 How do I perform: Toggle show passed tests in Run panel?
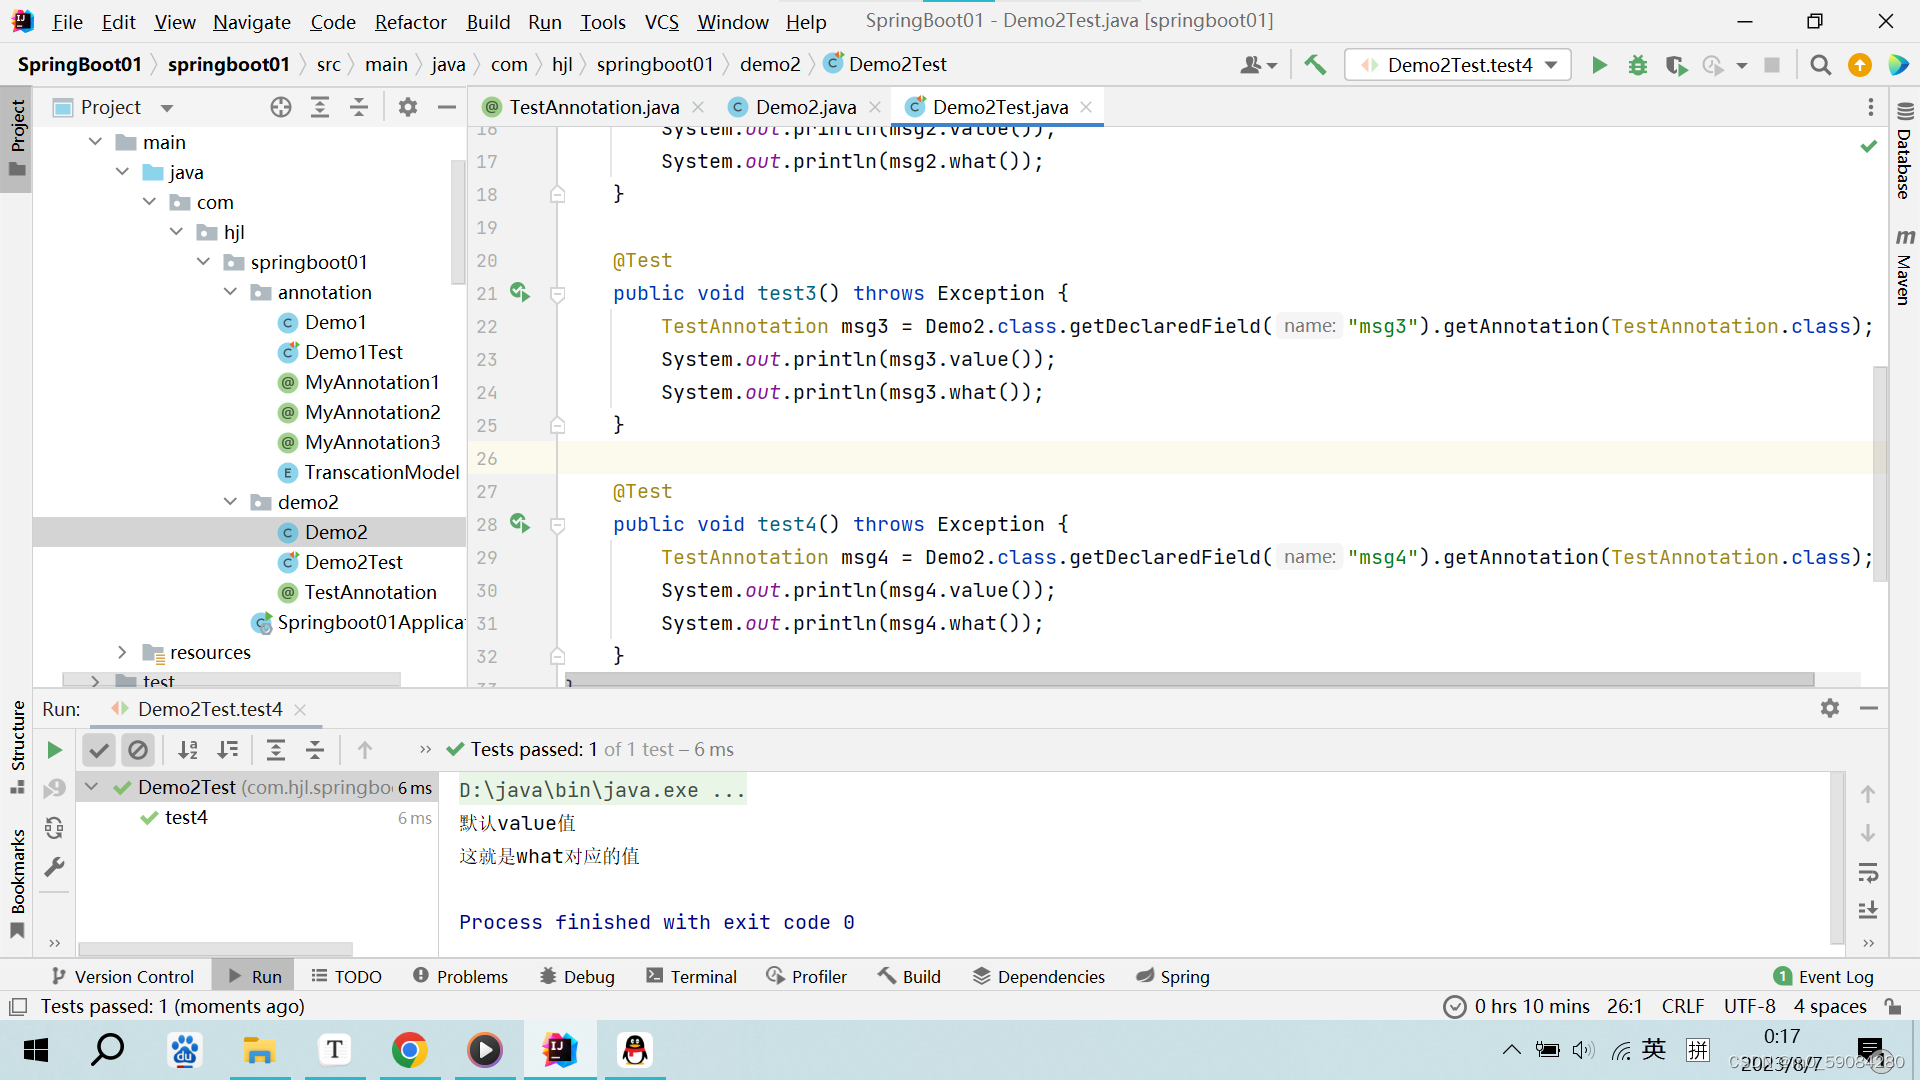98,749
